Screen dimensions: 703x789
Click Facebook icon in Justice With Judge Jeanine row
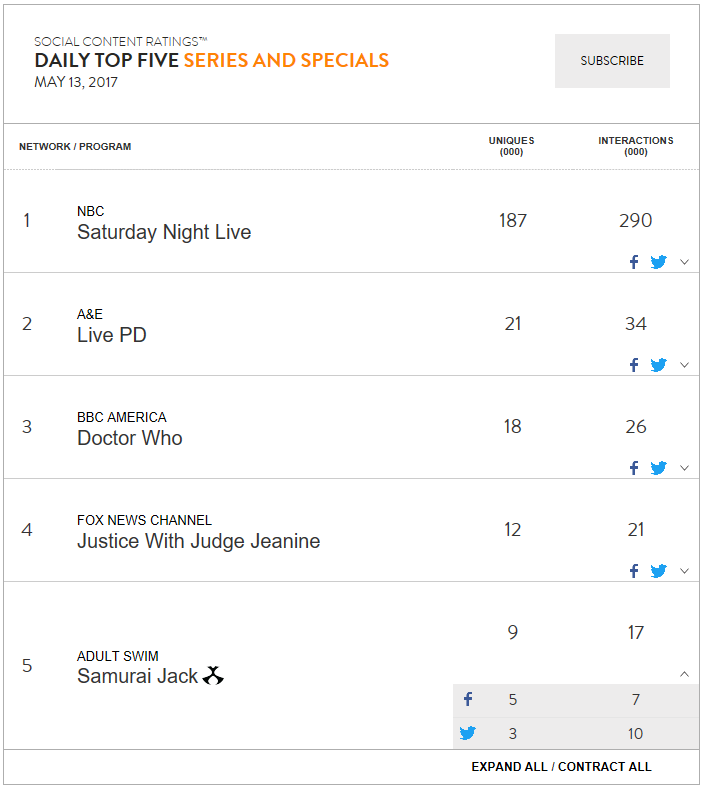(x=634, y=571)
